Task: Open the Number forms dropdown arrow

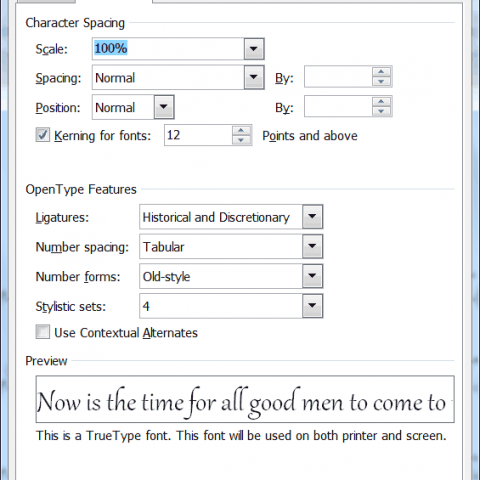Action: [x=312, y=276]
